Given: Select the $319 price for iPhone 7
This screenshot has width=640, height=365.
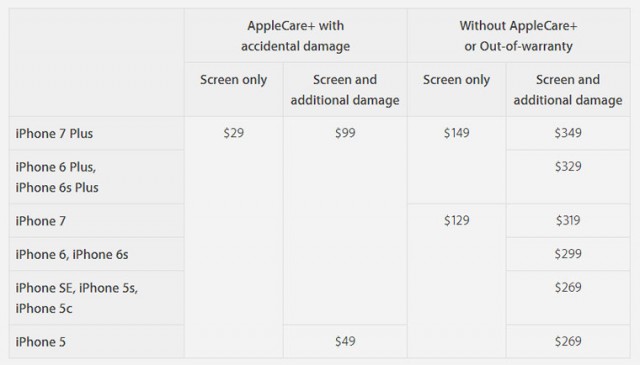Looking at the screenshot, I should click(568, 220).
